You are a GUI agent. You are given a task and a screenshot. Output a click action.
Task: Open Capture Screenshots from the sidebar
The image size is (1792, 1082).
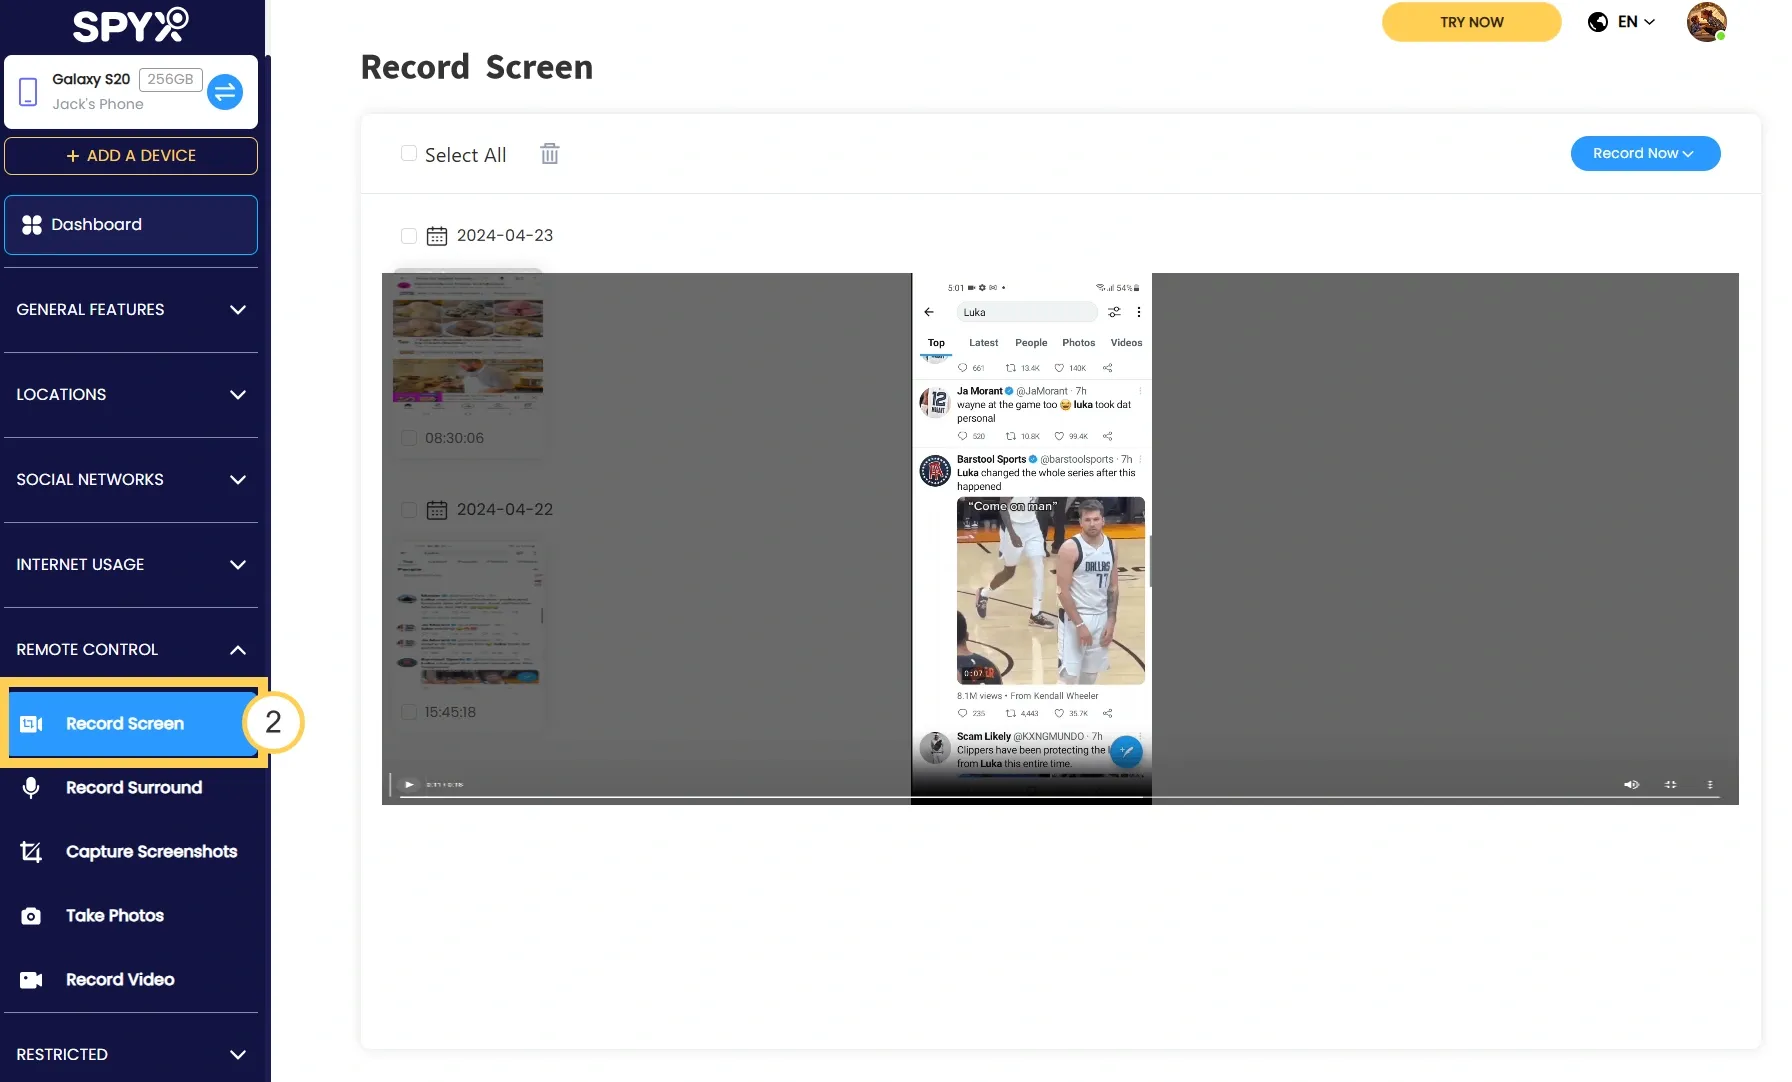click(x=134, y=852)
